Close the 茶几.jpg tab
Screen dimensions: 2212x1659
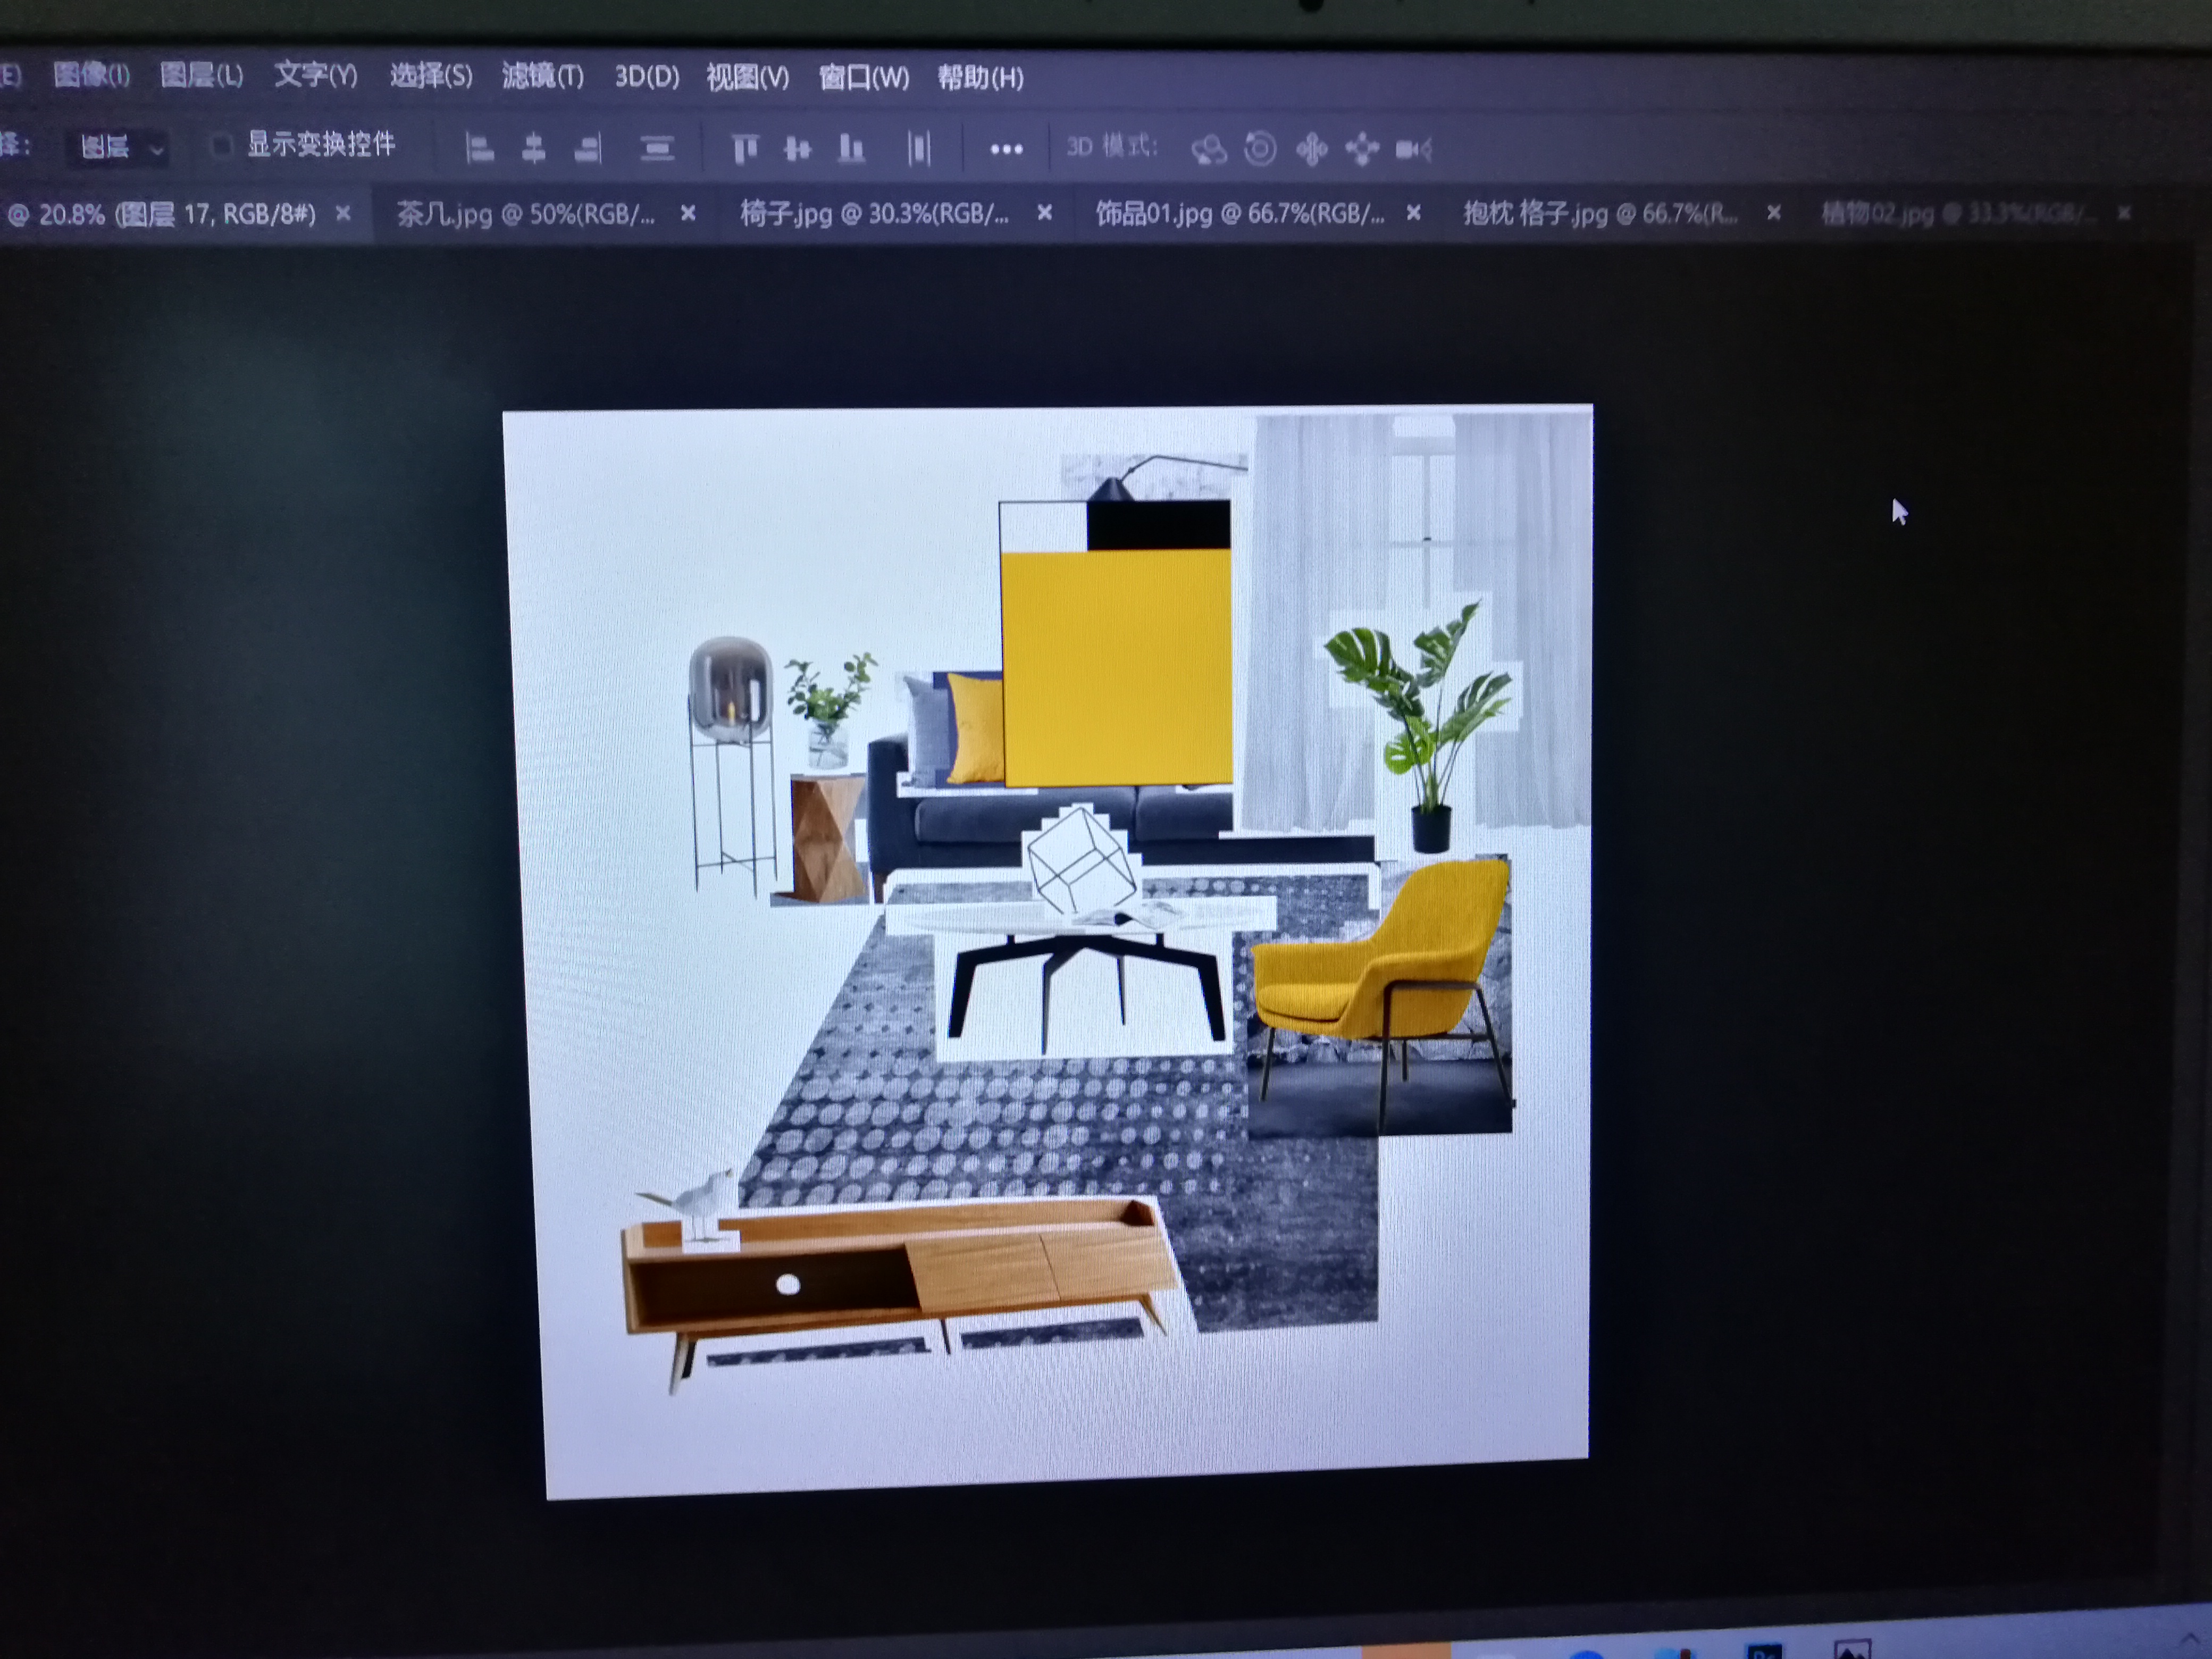coord(688,213)
